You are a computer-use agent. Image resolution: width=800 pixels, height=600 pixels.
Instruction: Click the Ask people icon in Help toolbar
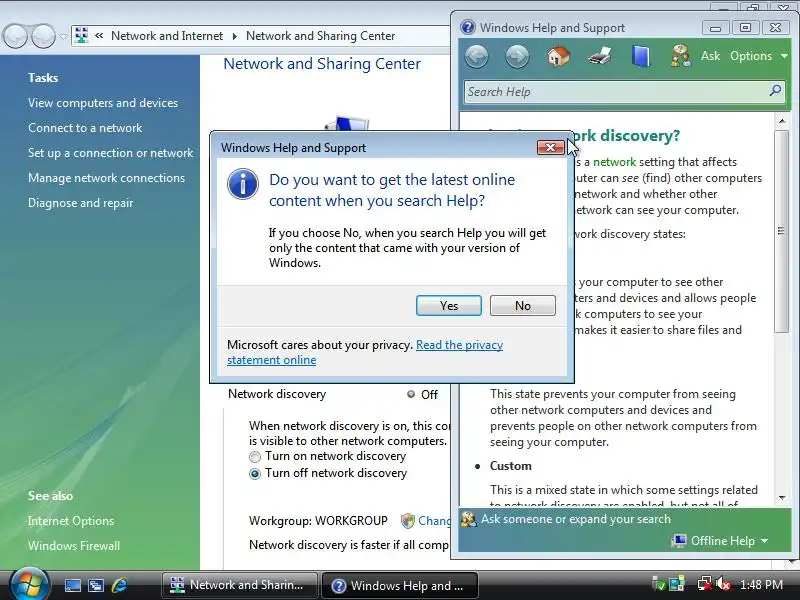pyautogui.click(x=681, y=56)
